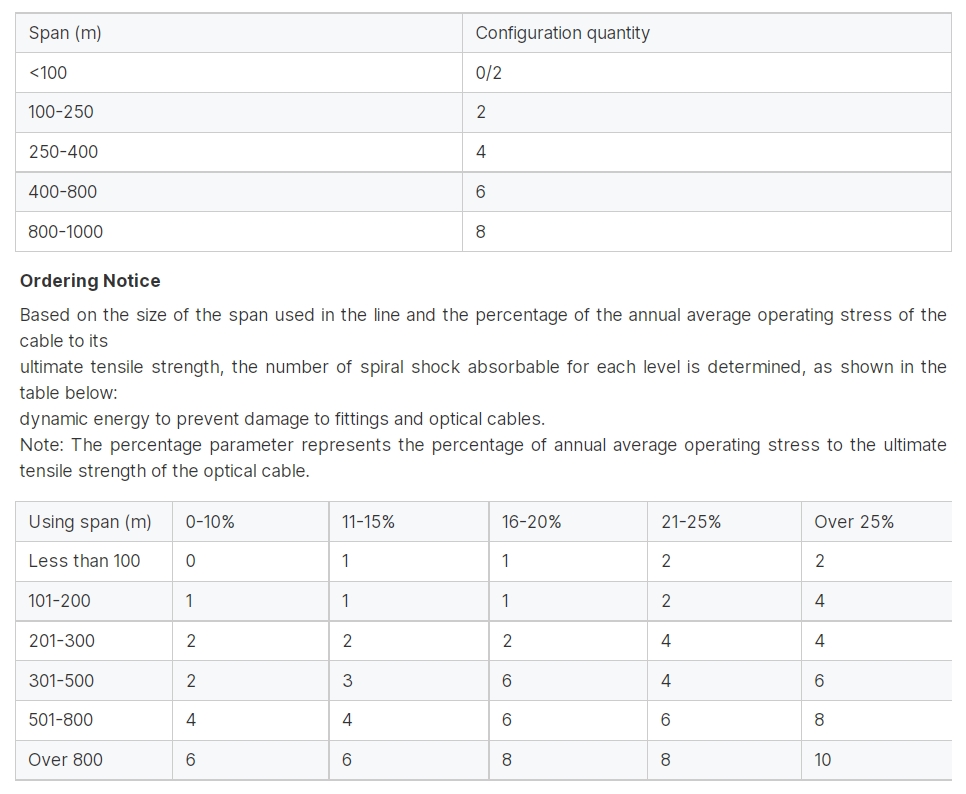Click the 'Ordering Notice' heading

coord(90,281)
